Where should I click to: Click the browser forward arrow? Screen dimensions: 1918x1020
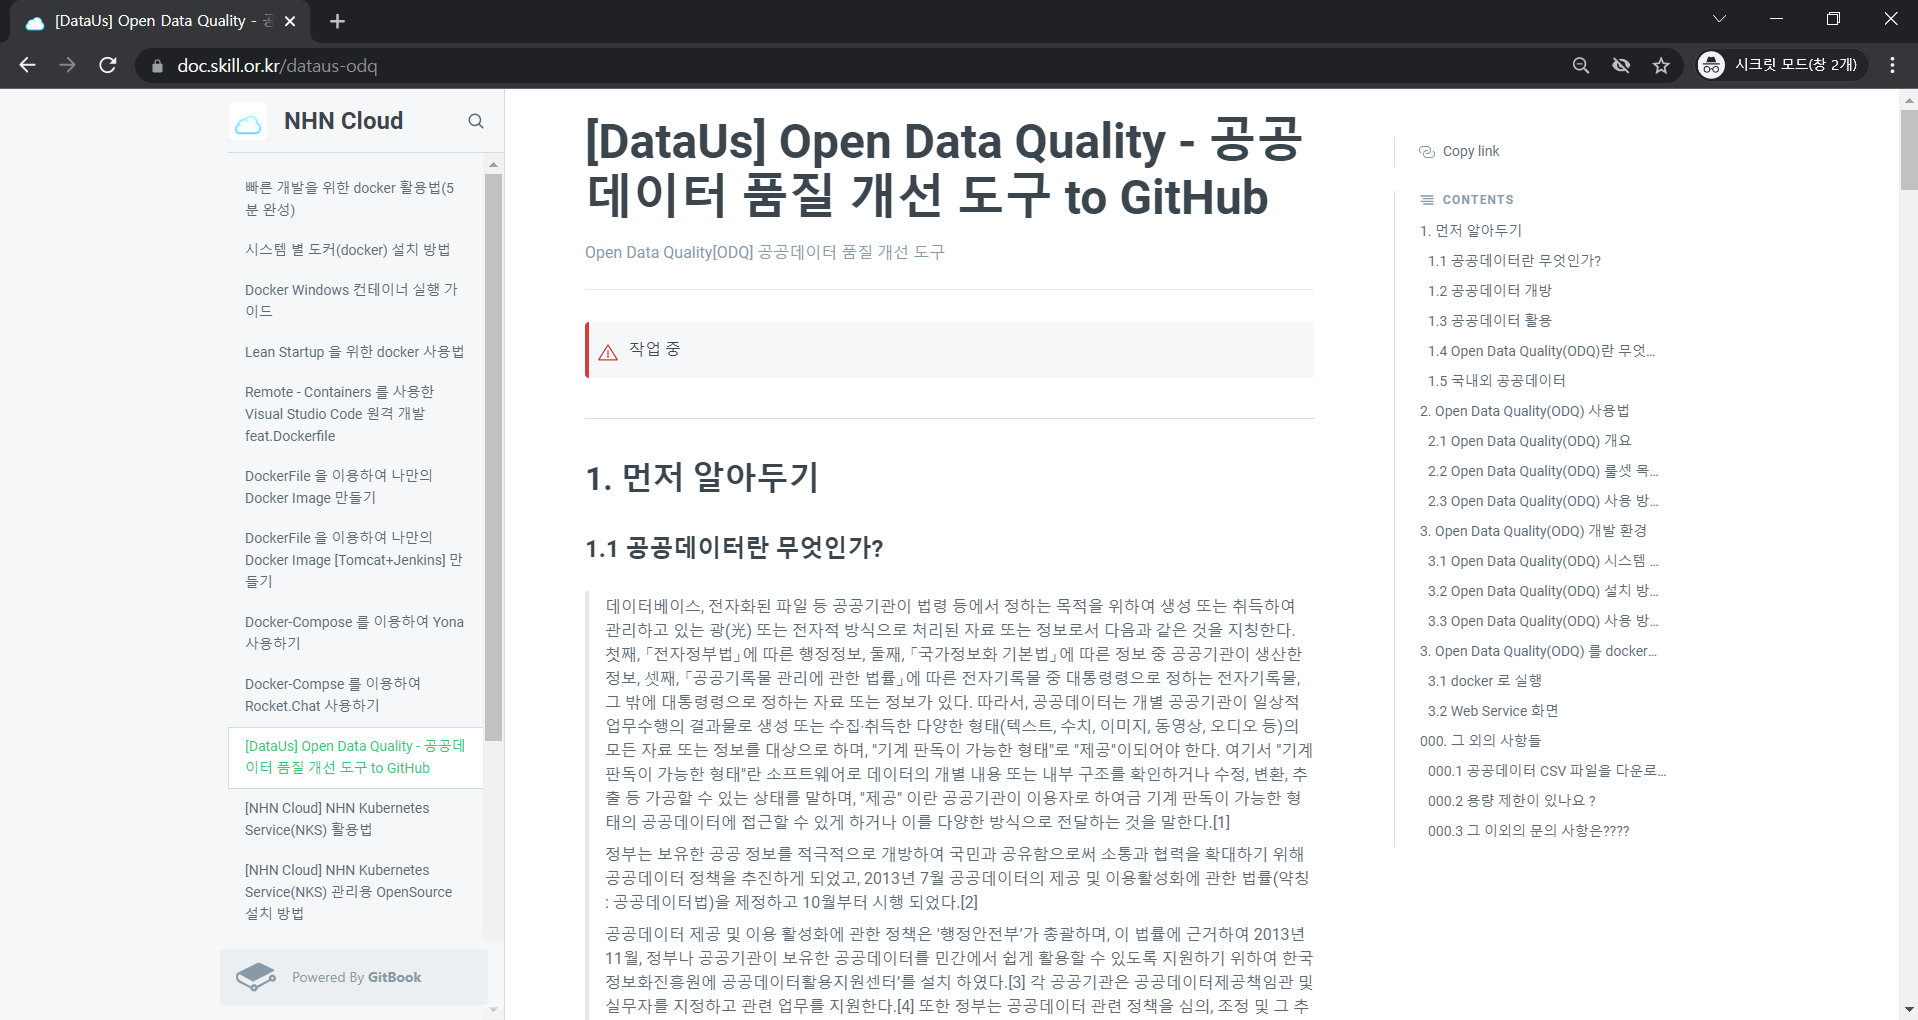tap(67, 65)
